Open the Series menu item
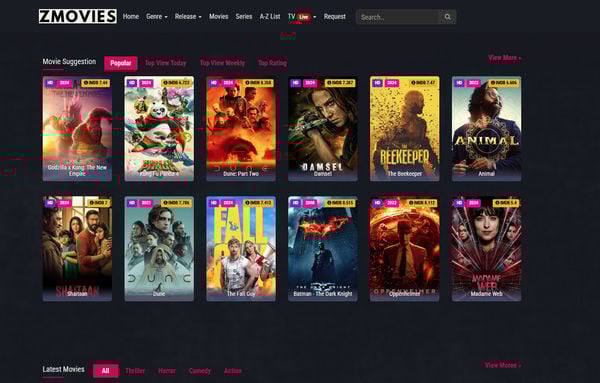This screenshot has height=383, width=600. [x=244, y=17]
